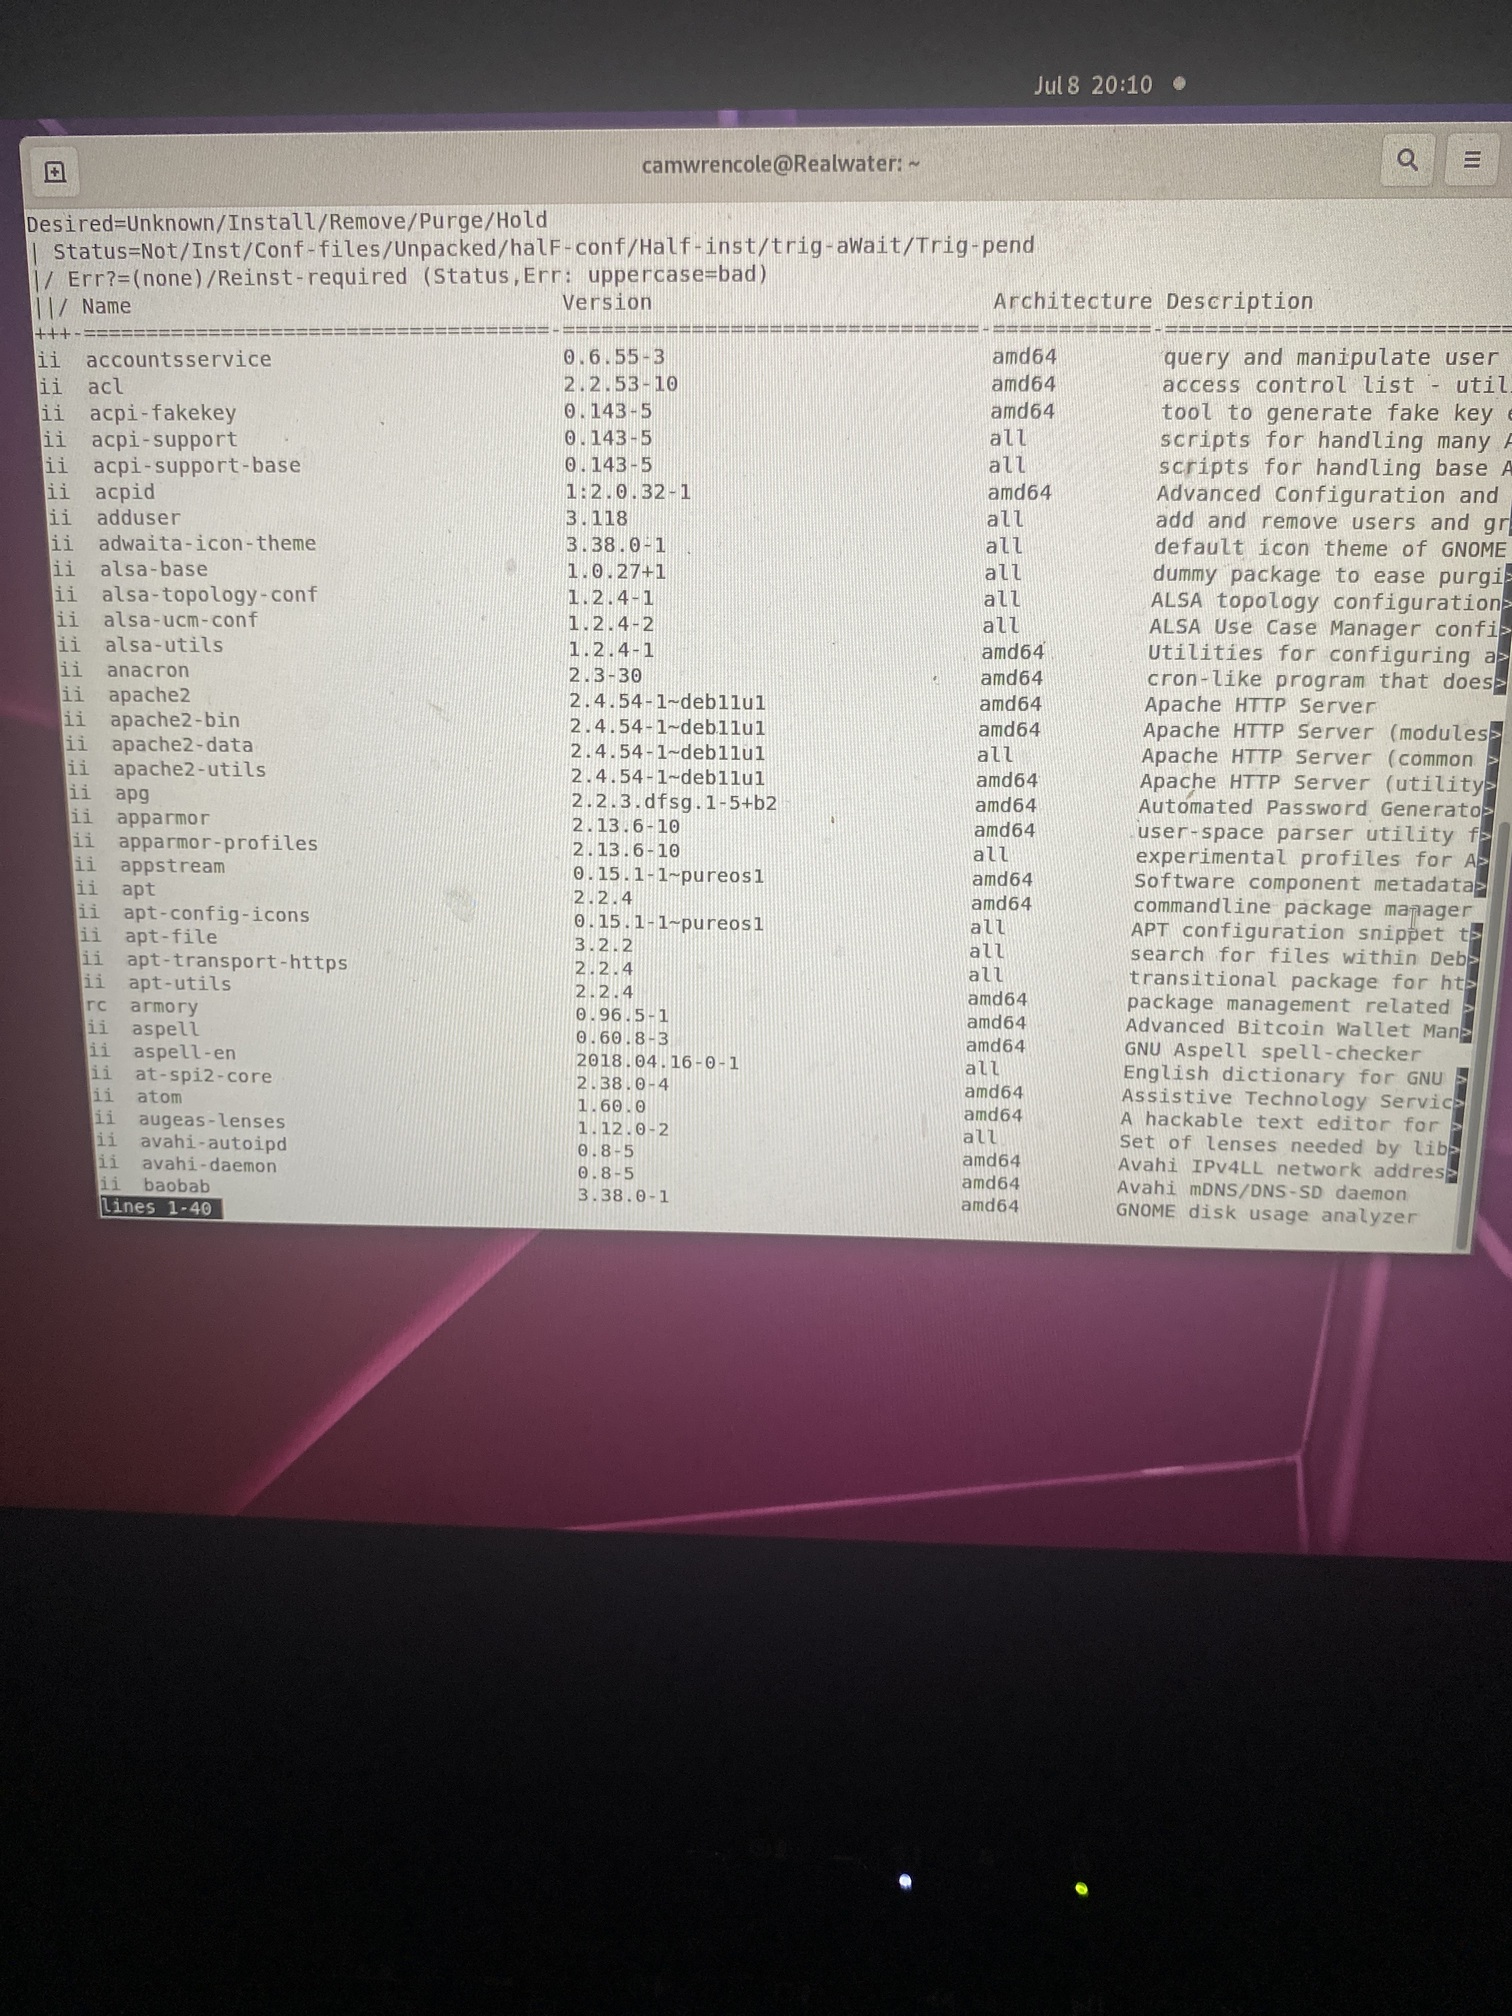Select the 'appstream' package name
The width and height of the screenshot is (1512, 2016).
[172, 866]
